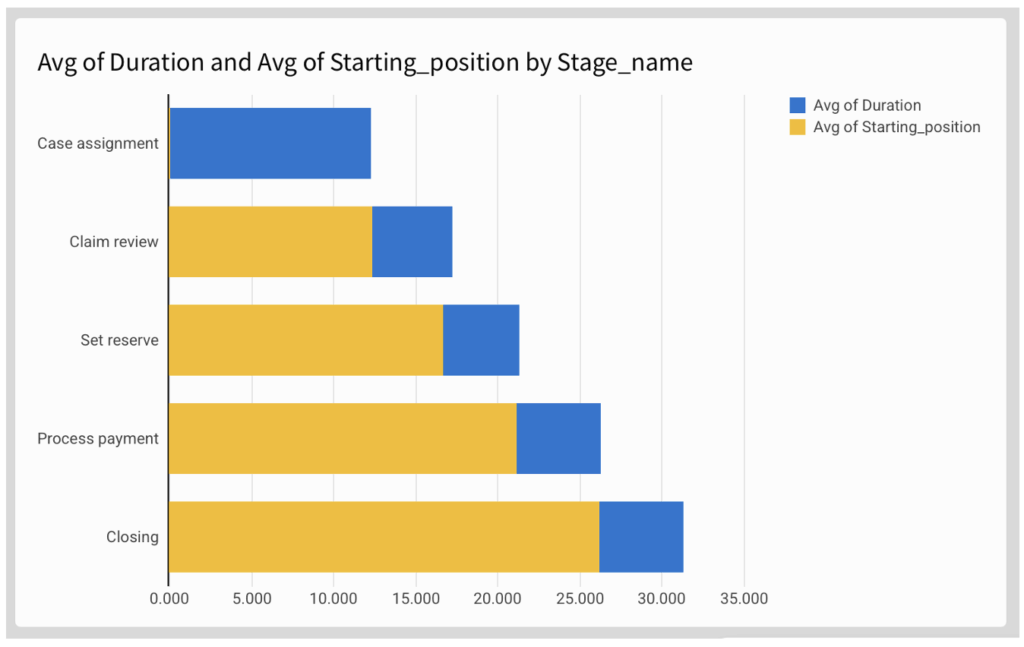This screenshot has width=1024, height=647.
Task: Click the 35.000 x-axis tick label
Action: [744, 599]
